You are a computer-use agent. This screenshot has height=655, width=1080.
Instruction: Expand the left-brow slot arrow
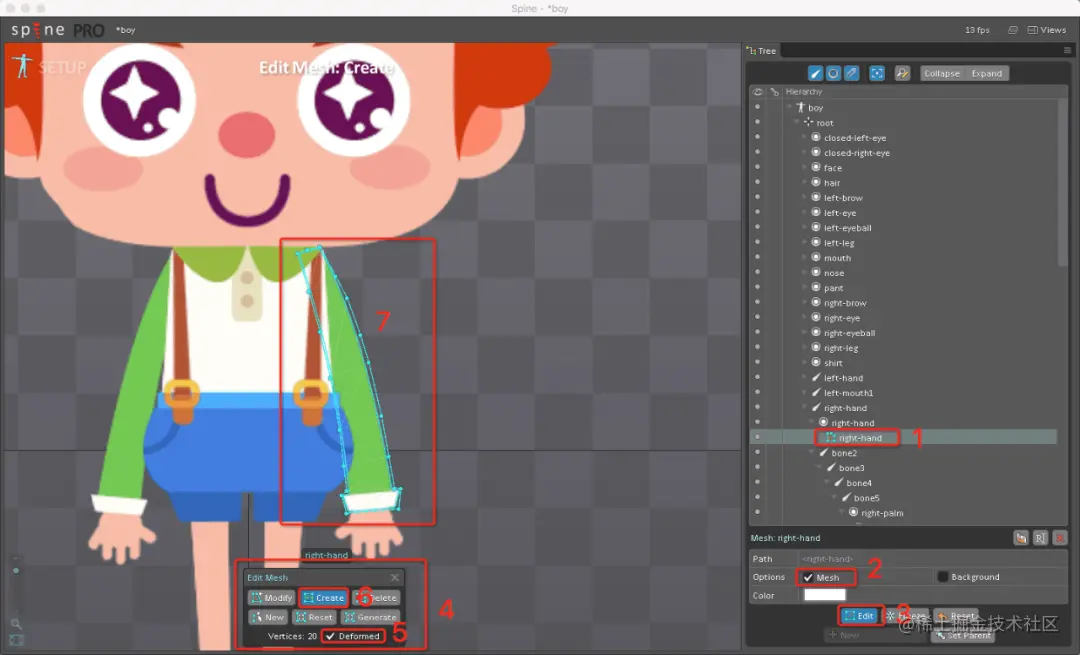(804, 197)
